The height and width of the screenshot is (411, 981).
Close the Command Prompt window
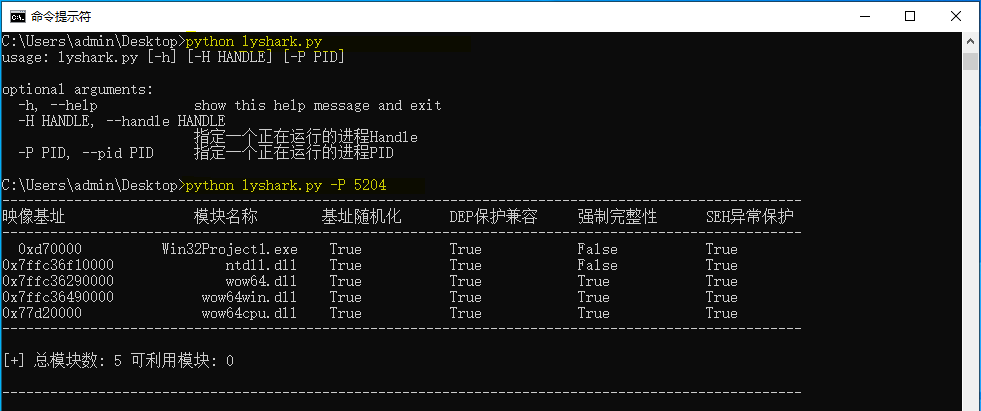click(956, 16)
